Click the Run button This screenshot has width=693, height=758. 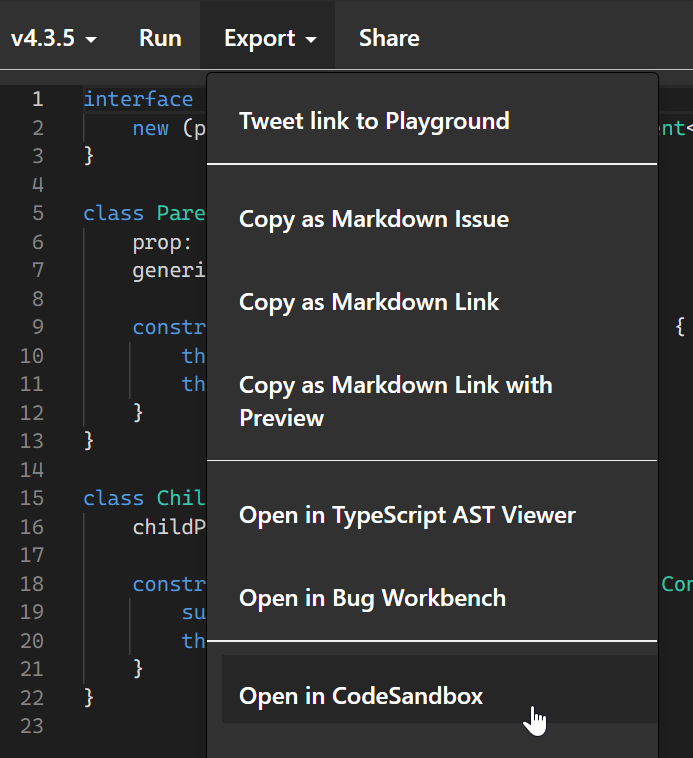(x=160, y=39)
